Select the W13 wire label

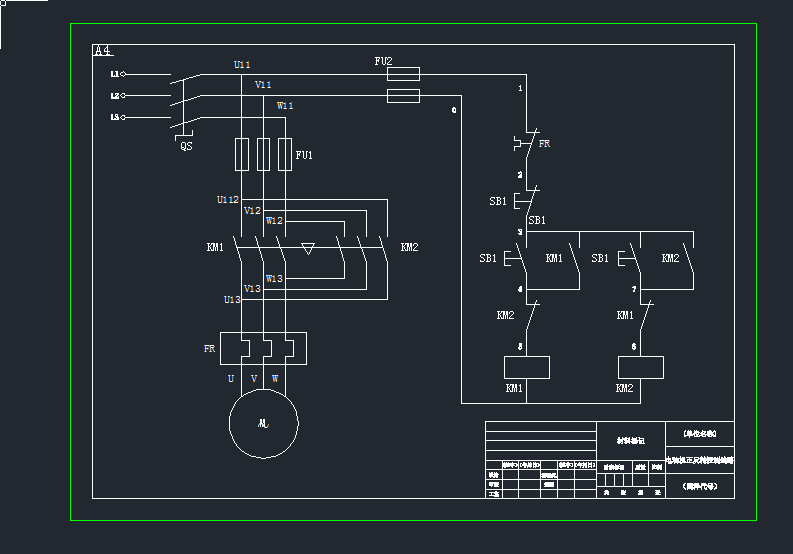(274, 279)
